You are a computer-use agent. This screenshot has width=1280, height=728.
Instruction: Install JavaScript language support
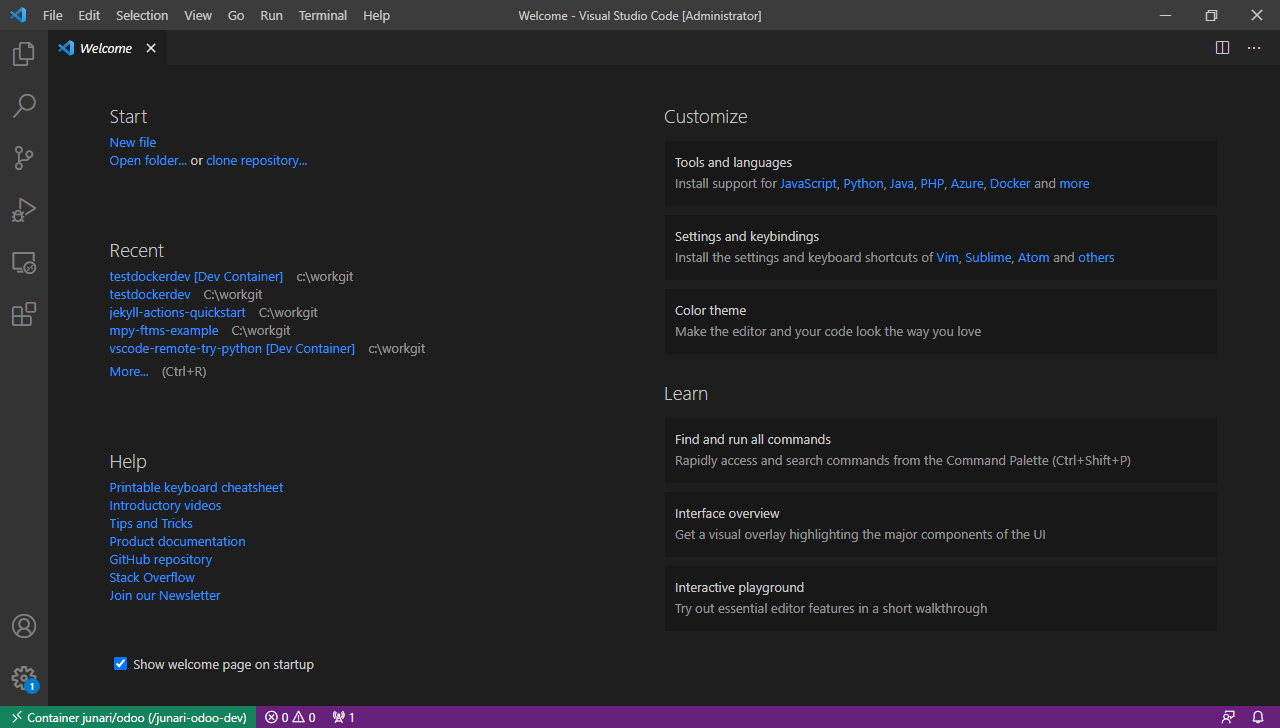pos(808,183)
